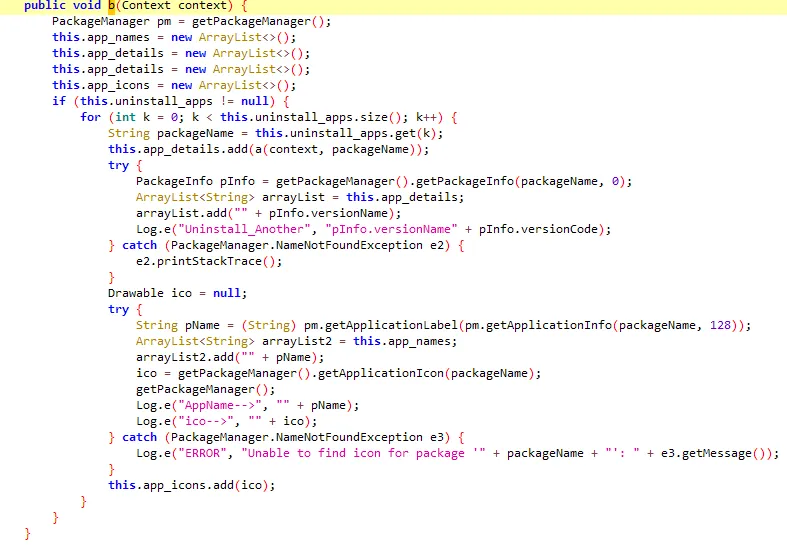Click 'Context' type in the method signature
The width and height of the screenshot is (787, 546).
146,6
